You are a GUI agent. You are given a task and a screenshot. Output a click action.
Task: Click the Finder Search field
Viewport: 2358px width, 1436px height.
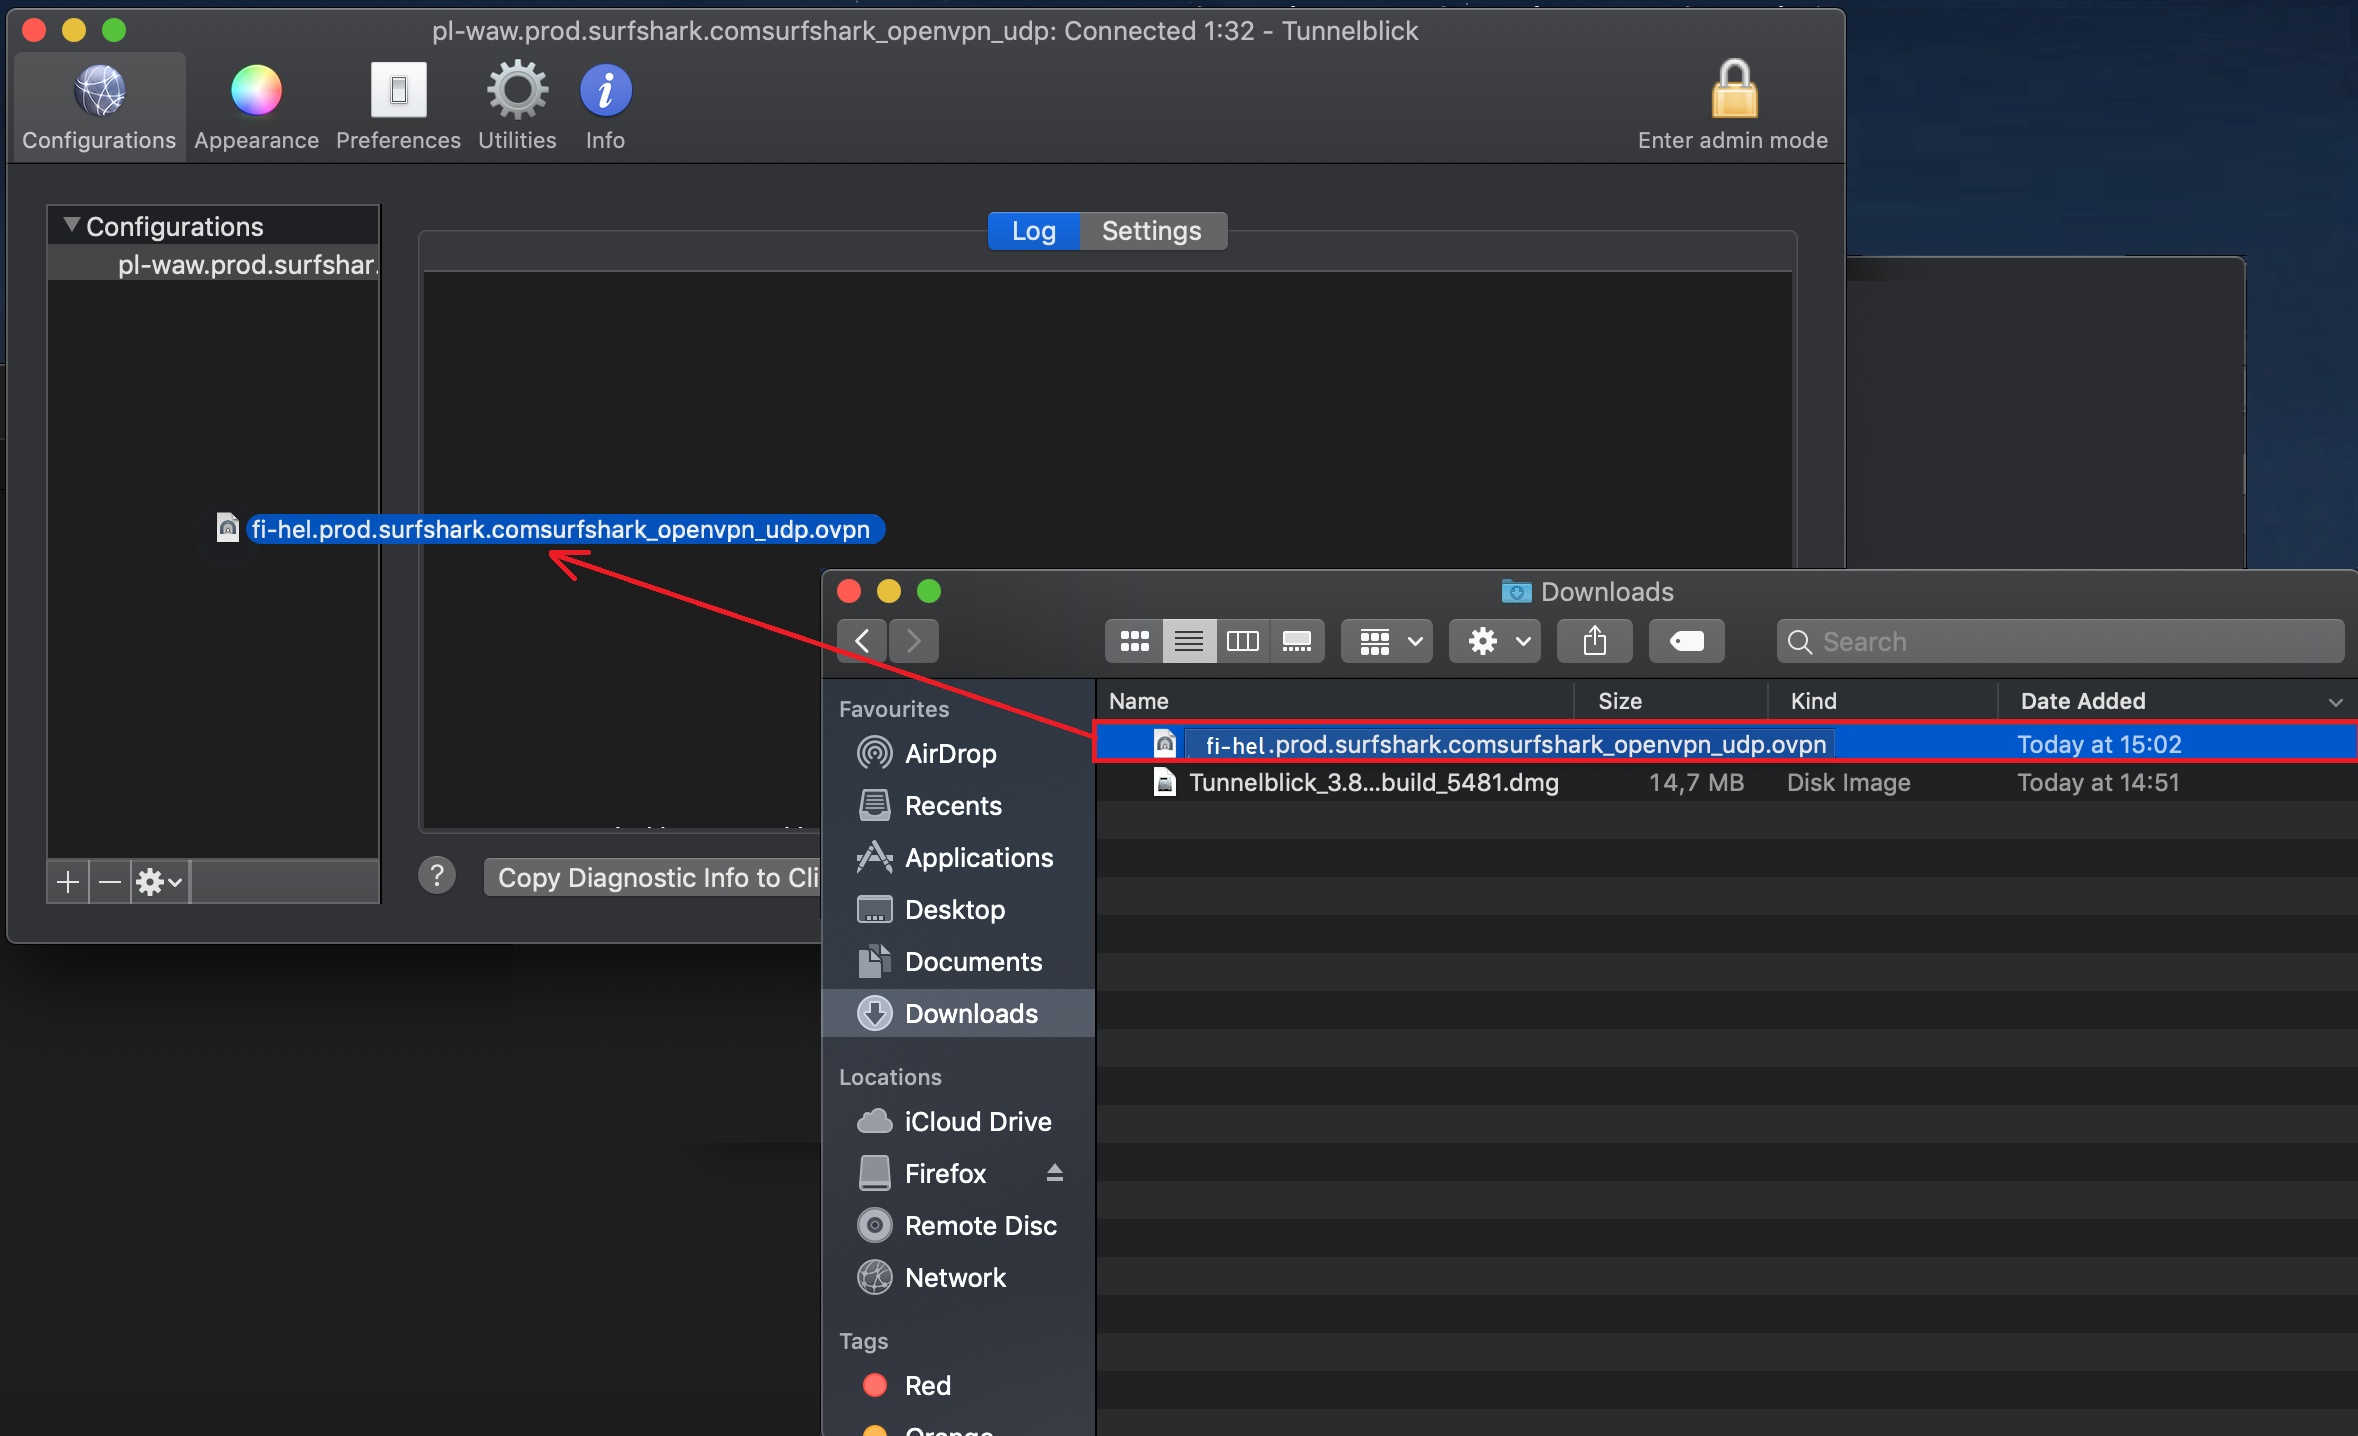(2060, 641)
